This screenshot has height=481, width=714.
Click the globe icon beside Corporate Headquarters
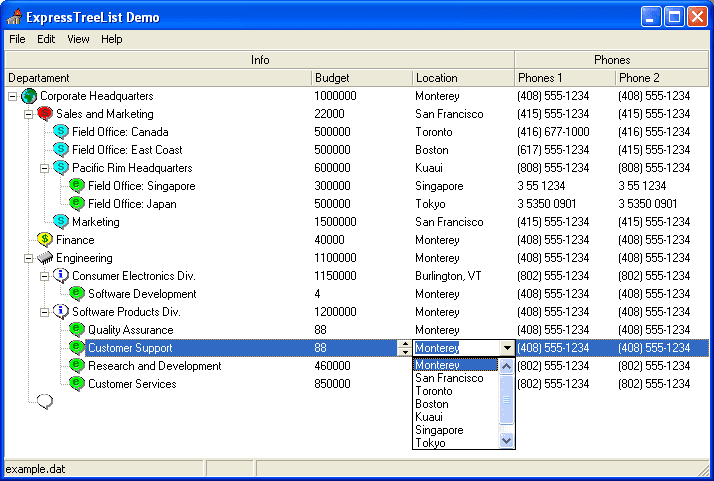coord(29,96)
